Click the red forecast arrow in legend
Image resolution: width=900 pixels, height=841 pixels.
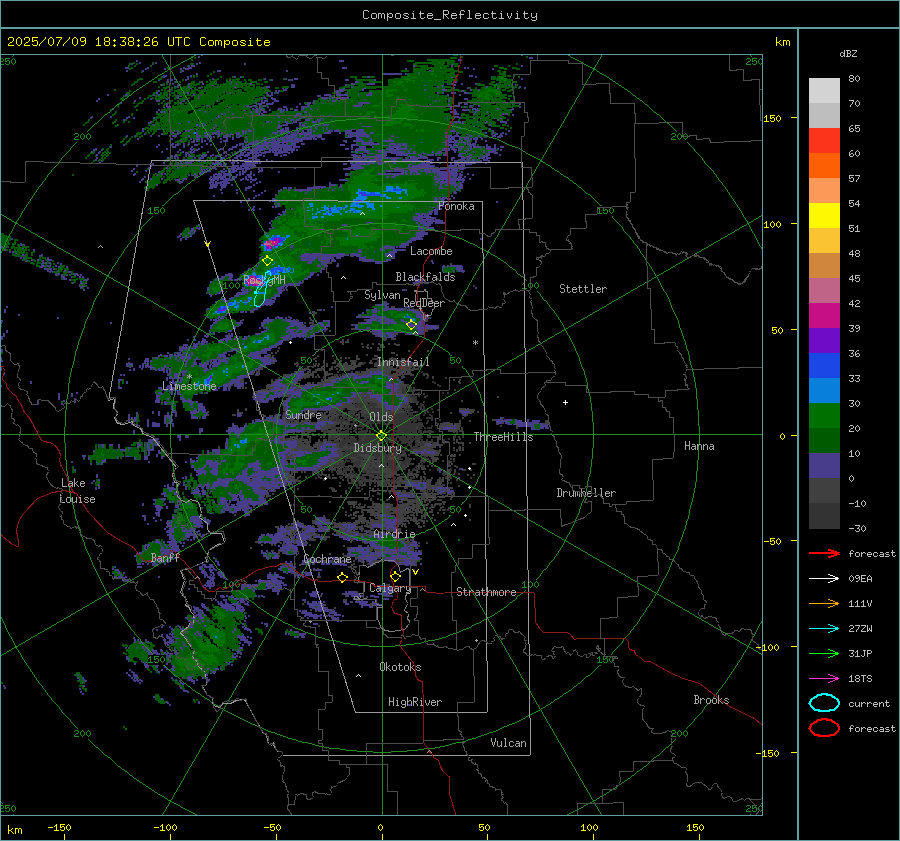[824, 553]
